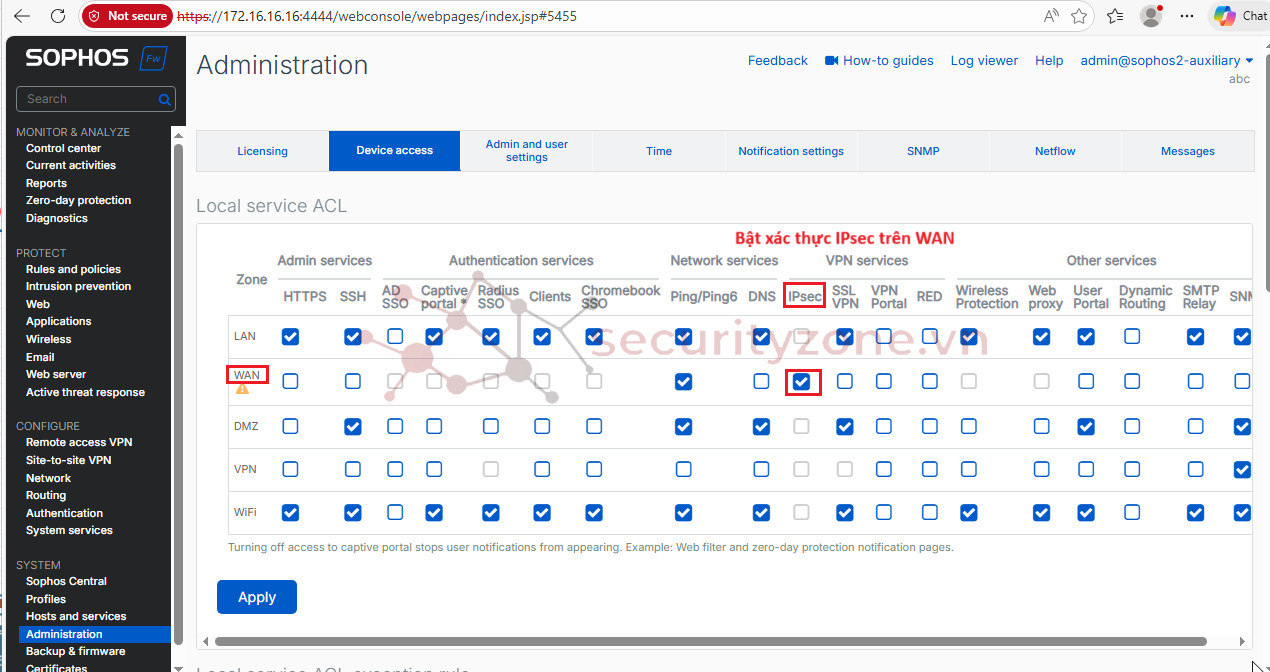The height and width of the screenshot is (672, 1270).
Task: Open the Notification settings tab
Action: click(x=790, y=151)
